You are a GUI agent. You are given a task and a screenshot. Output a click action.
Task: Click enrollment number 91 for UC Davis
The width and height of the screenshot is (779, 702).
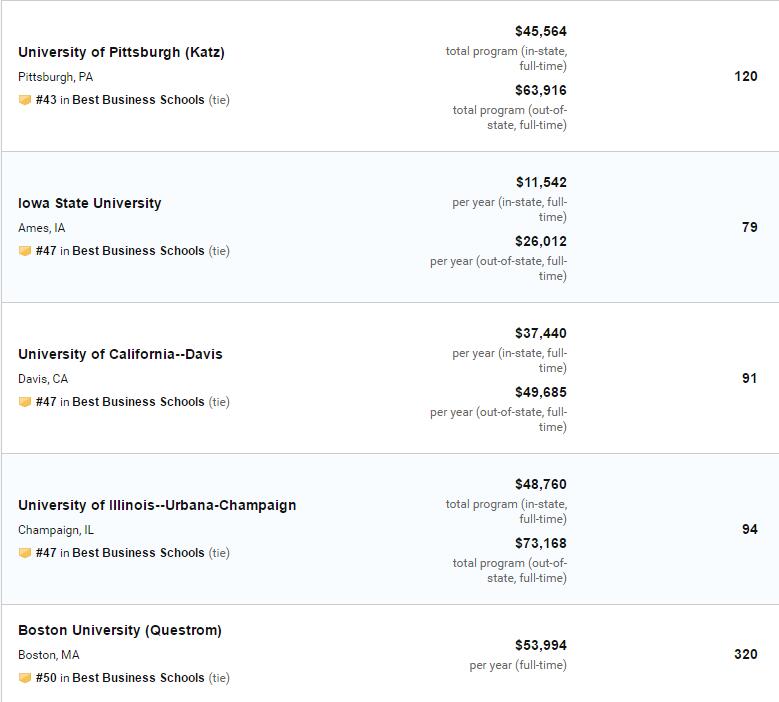(x=750, y=379)
